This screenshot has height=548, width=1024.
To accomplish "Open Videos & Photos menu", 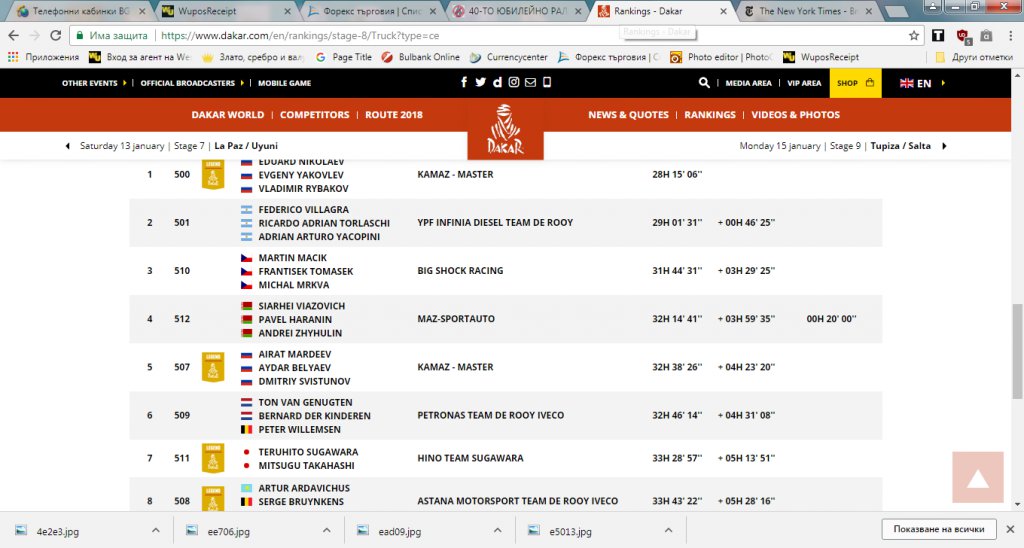I will 795,114.
